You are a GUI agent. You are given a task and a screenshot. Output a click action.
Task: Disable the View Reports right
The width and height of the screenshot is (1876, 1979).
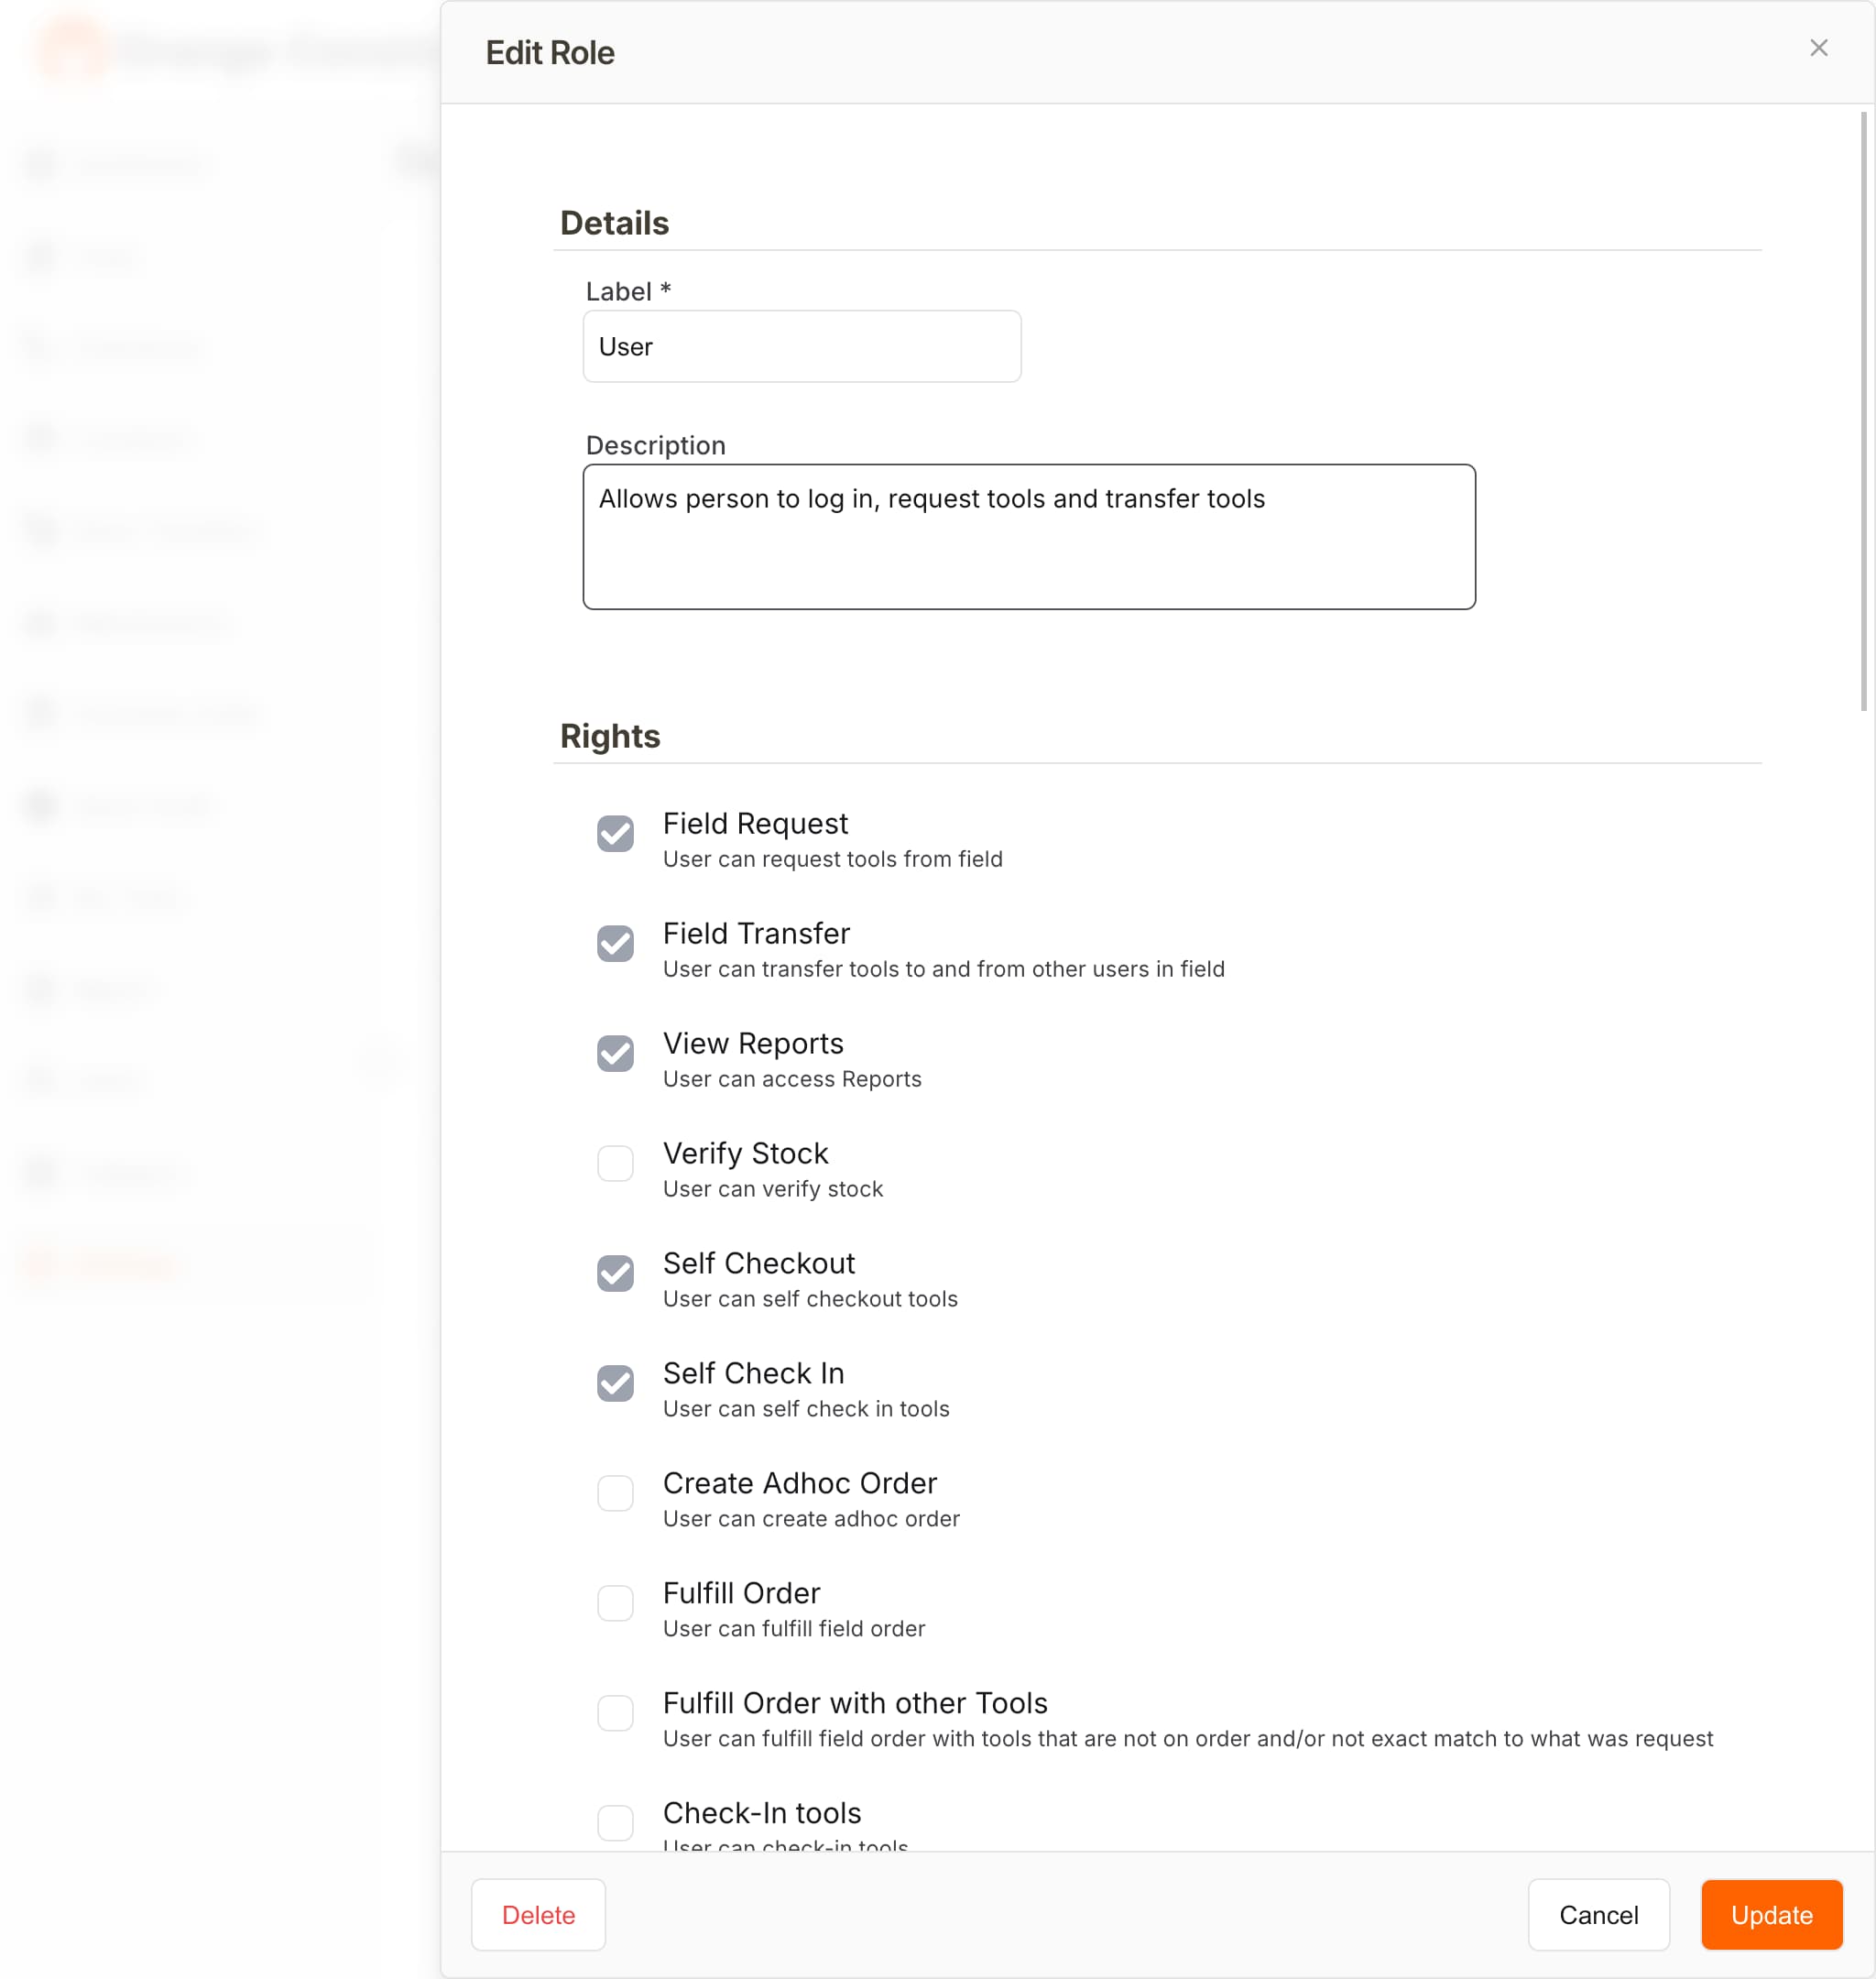pyautogui.click(x=615, y=1053)
